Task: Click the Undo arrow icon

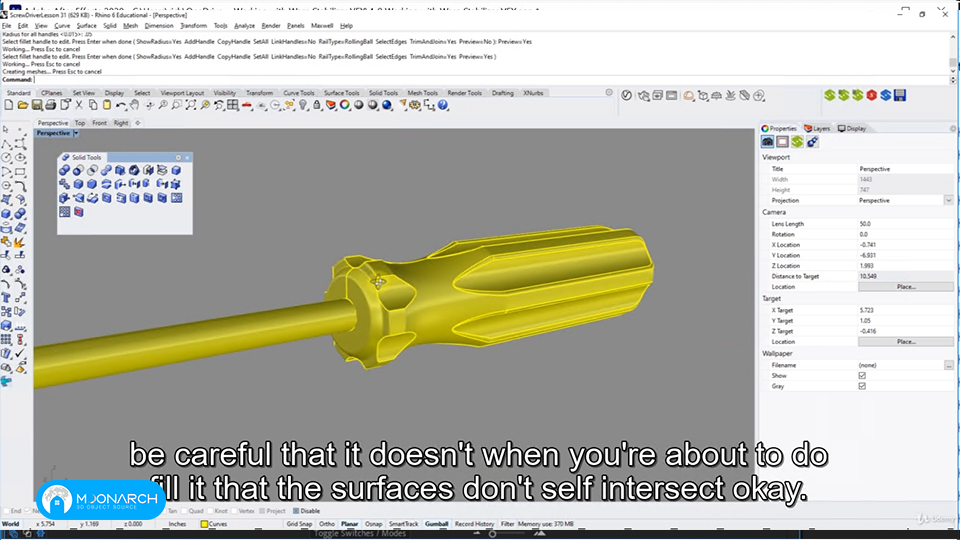Action: click(x=121, y=105)
